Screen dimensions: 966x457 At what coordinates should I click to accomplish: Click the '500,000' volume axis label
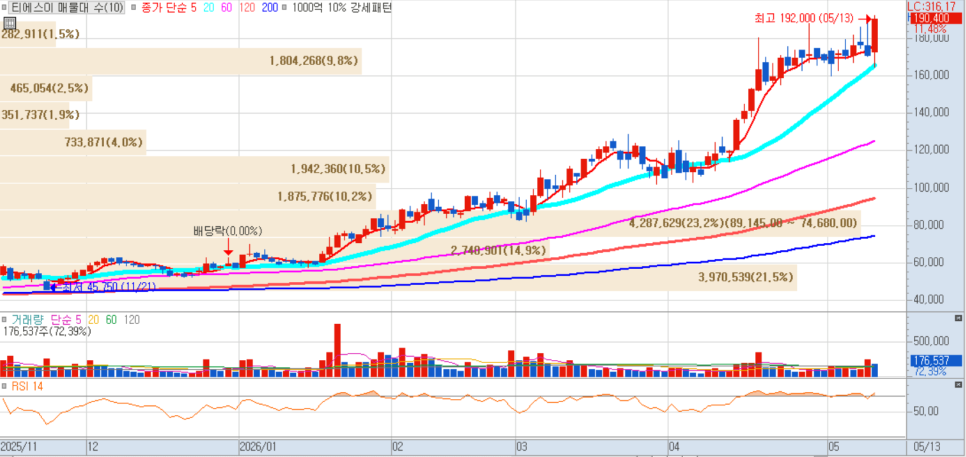point(930,341)
